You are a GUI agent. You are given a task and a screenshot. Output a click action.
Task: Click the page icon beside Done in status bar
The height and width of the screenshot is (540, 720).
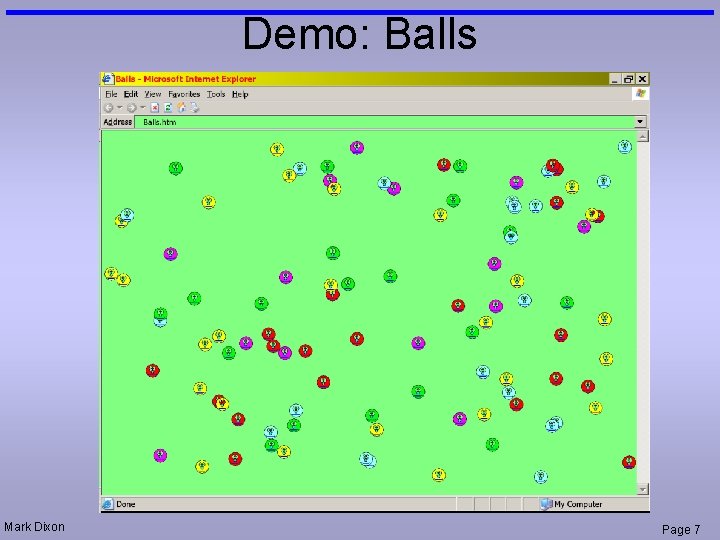point(107,504)
